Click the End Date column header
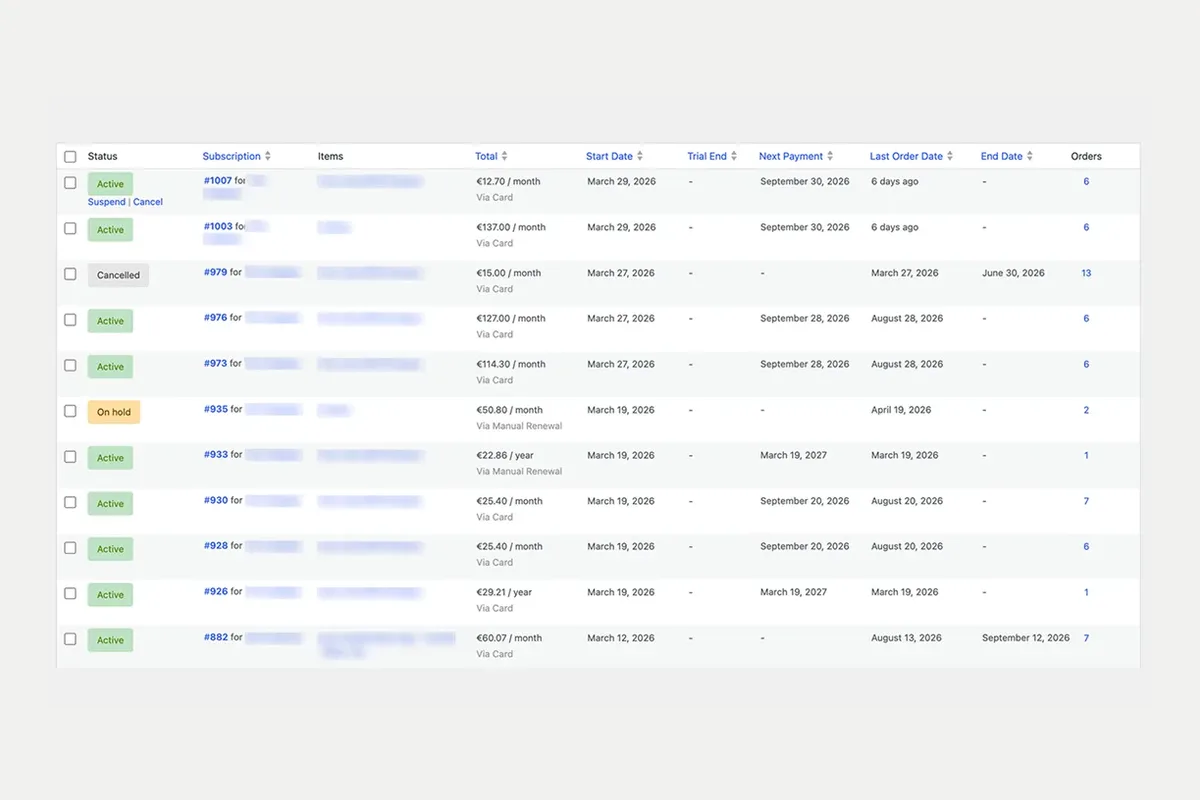 click(x=1002, y=156)
